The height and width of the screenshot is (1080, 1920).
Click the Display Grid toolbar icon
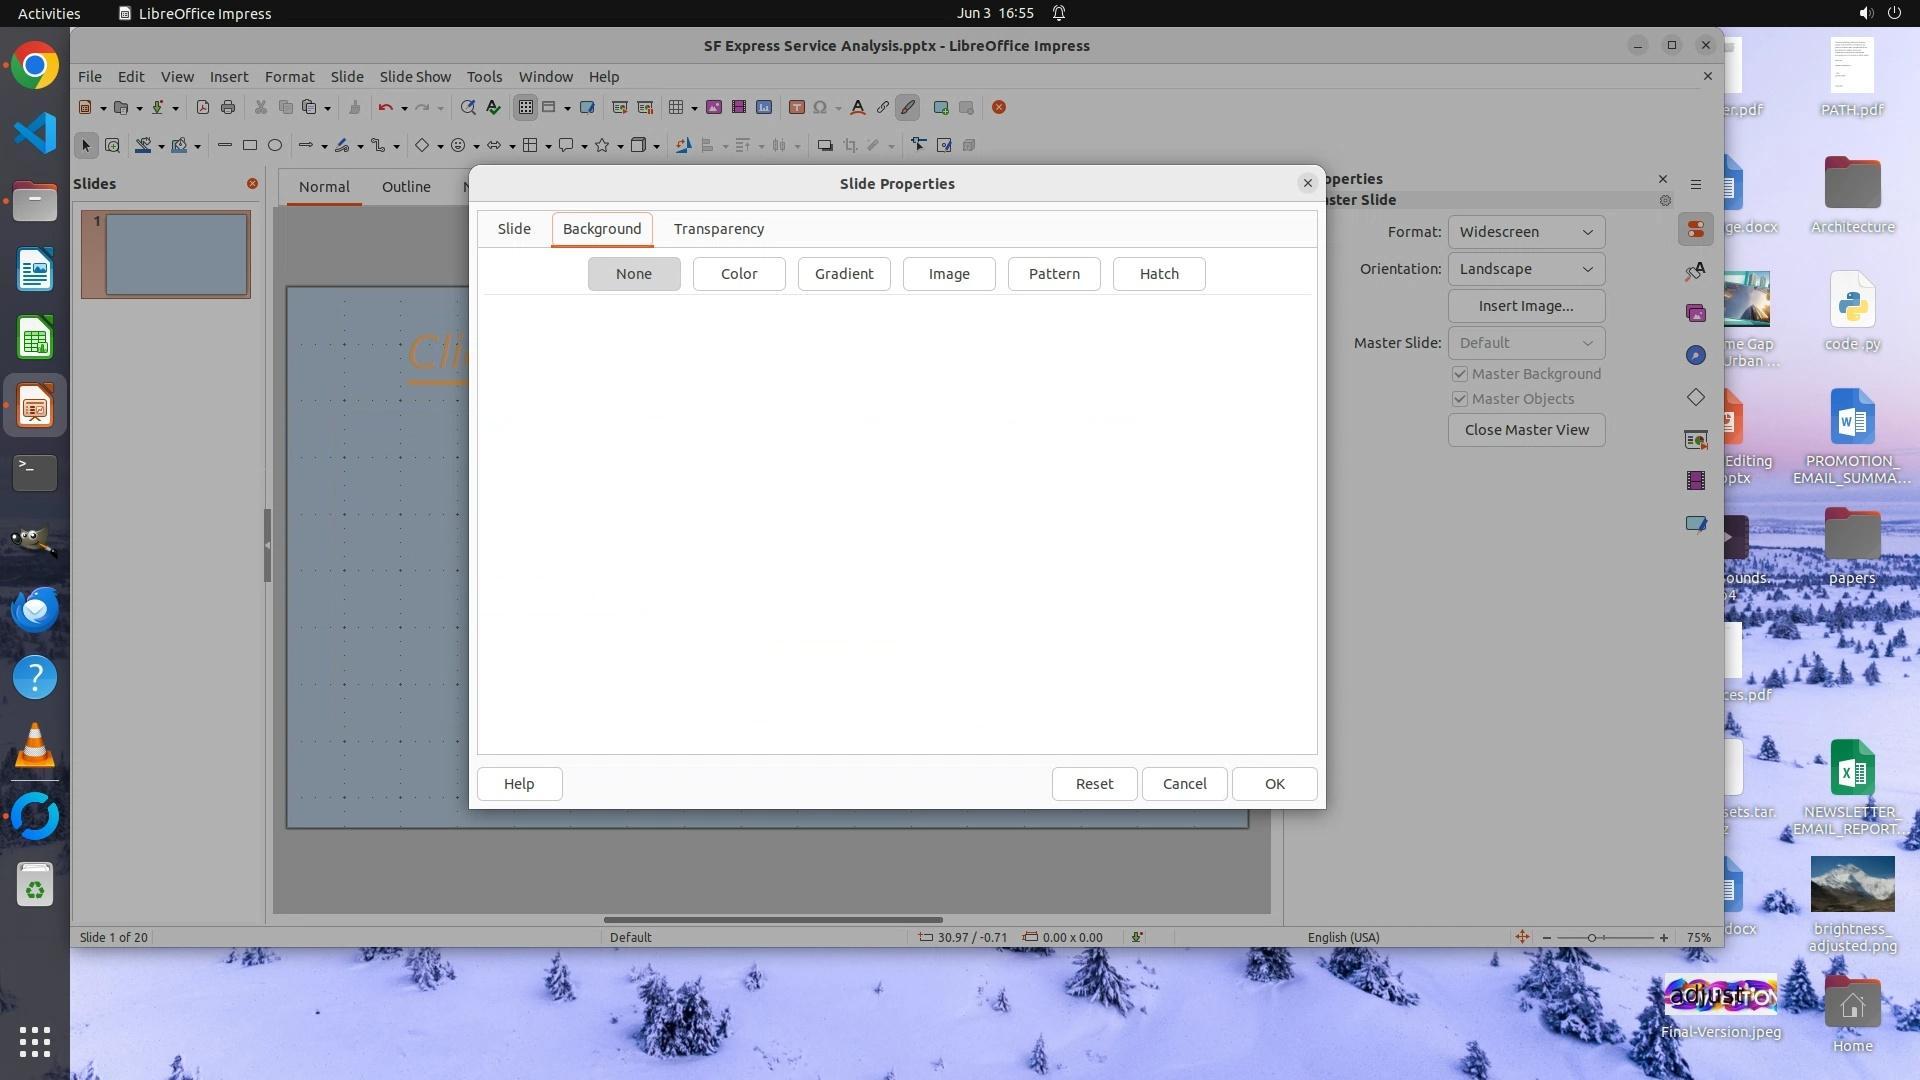[x=526, y=108]
